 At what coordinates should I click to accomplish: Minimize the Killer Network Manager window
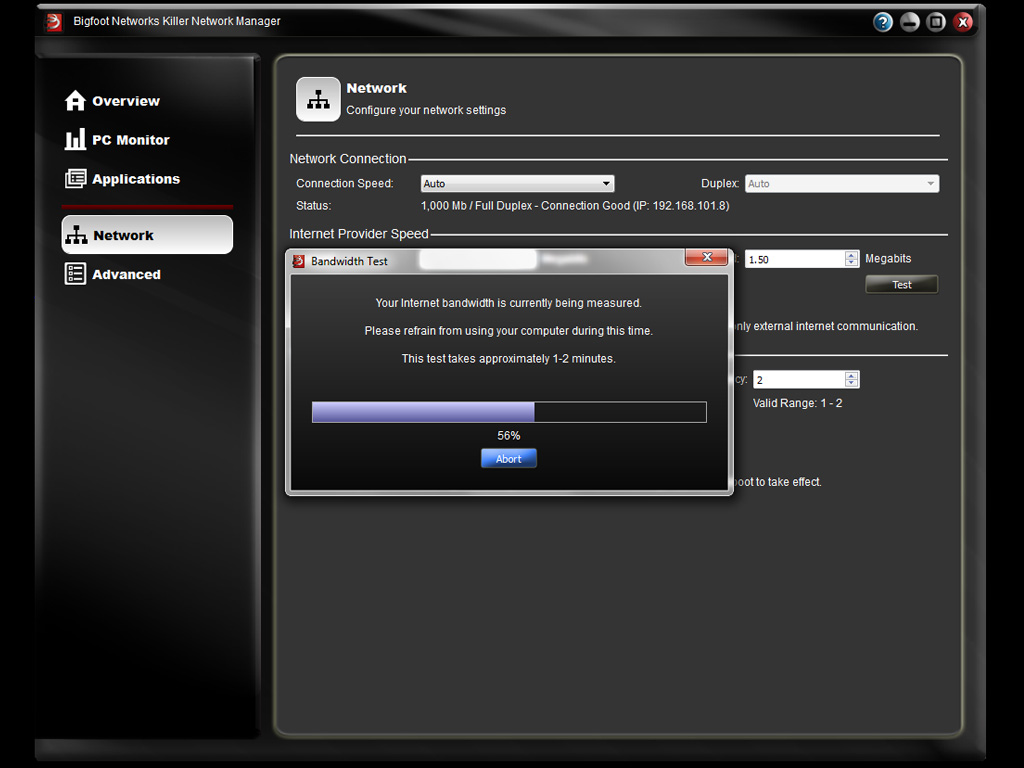pyautogui.click(x=910, y=22)
